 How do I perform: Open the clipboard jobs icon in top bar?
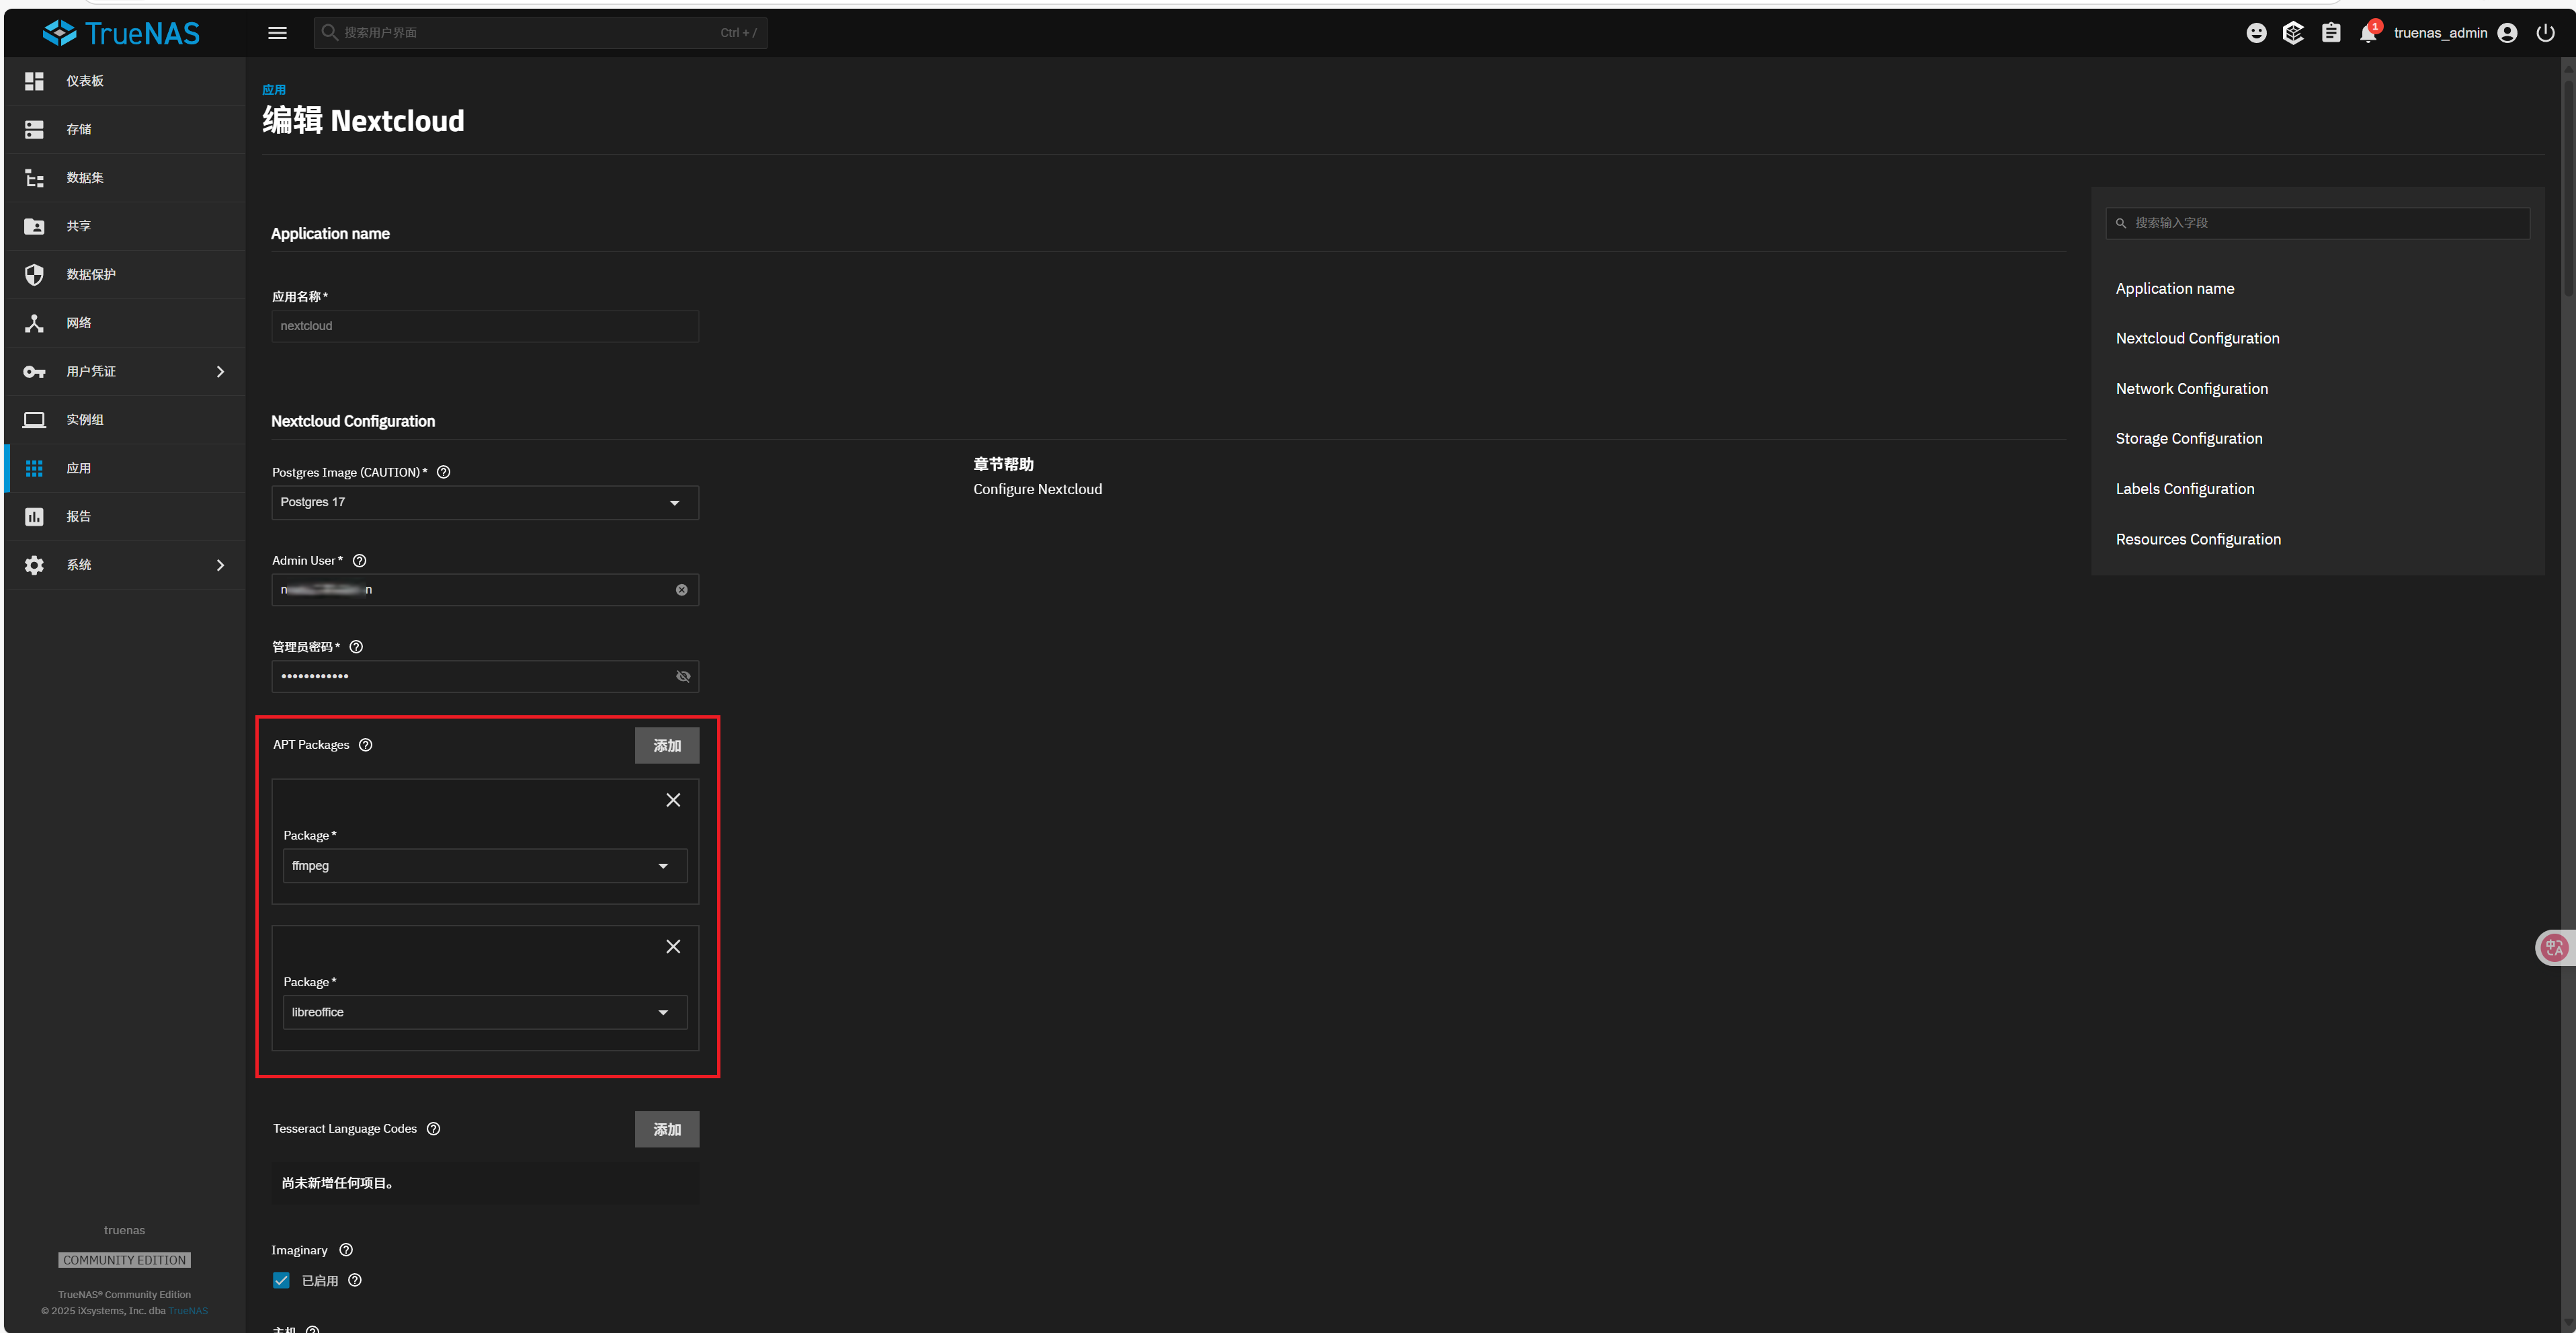[2331, 32]
